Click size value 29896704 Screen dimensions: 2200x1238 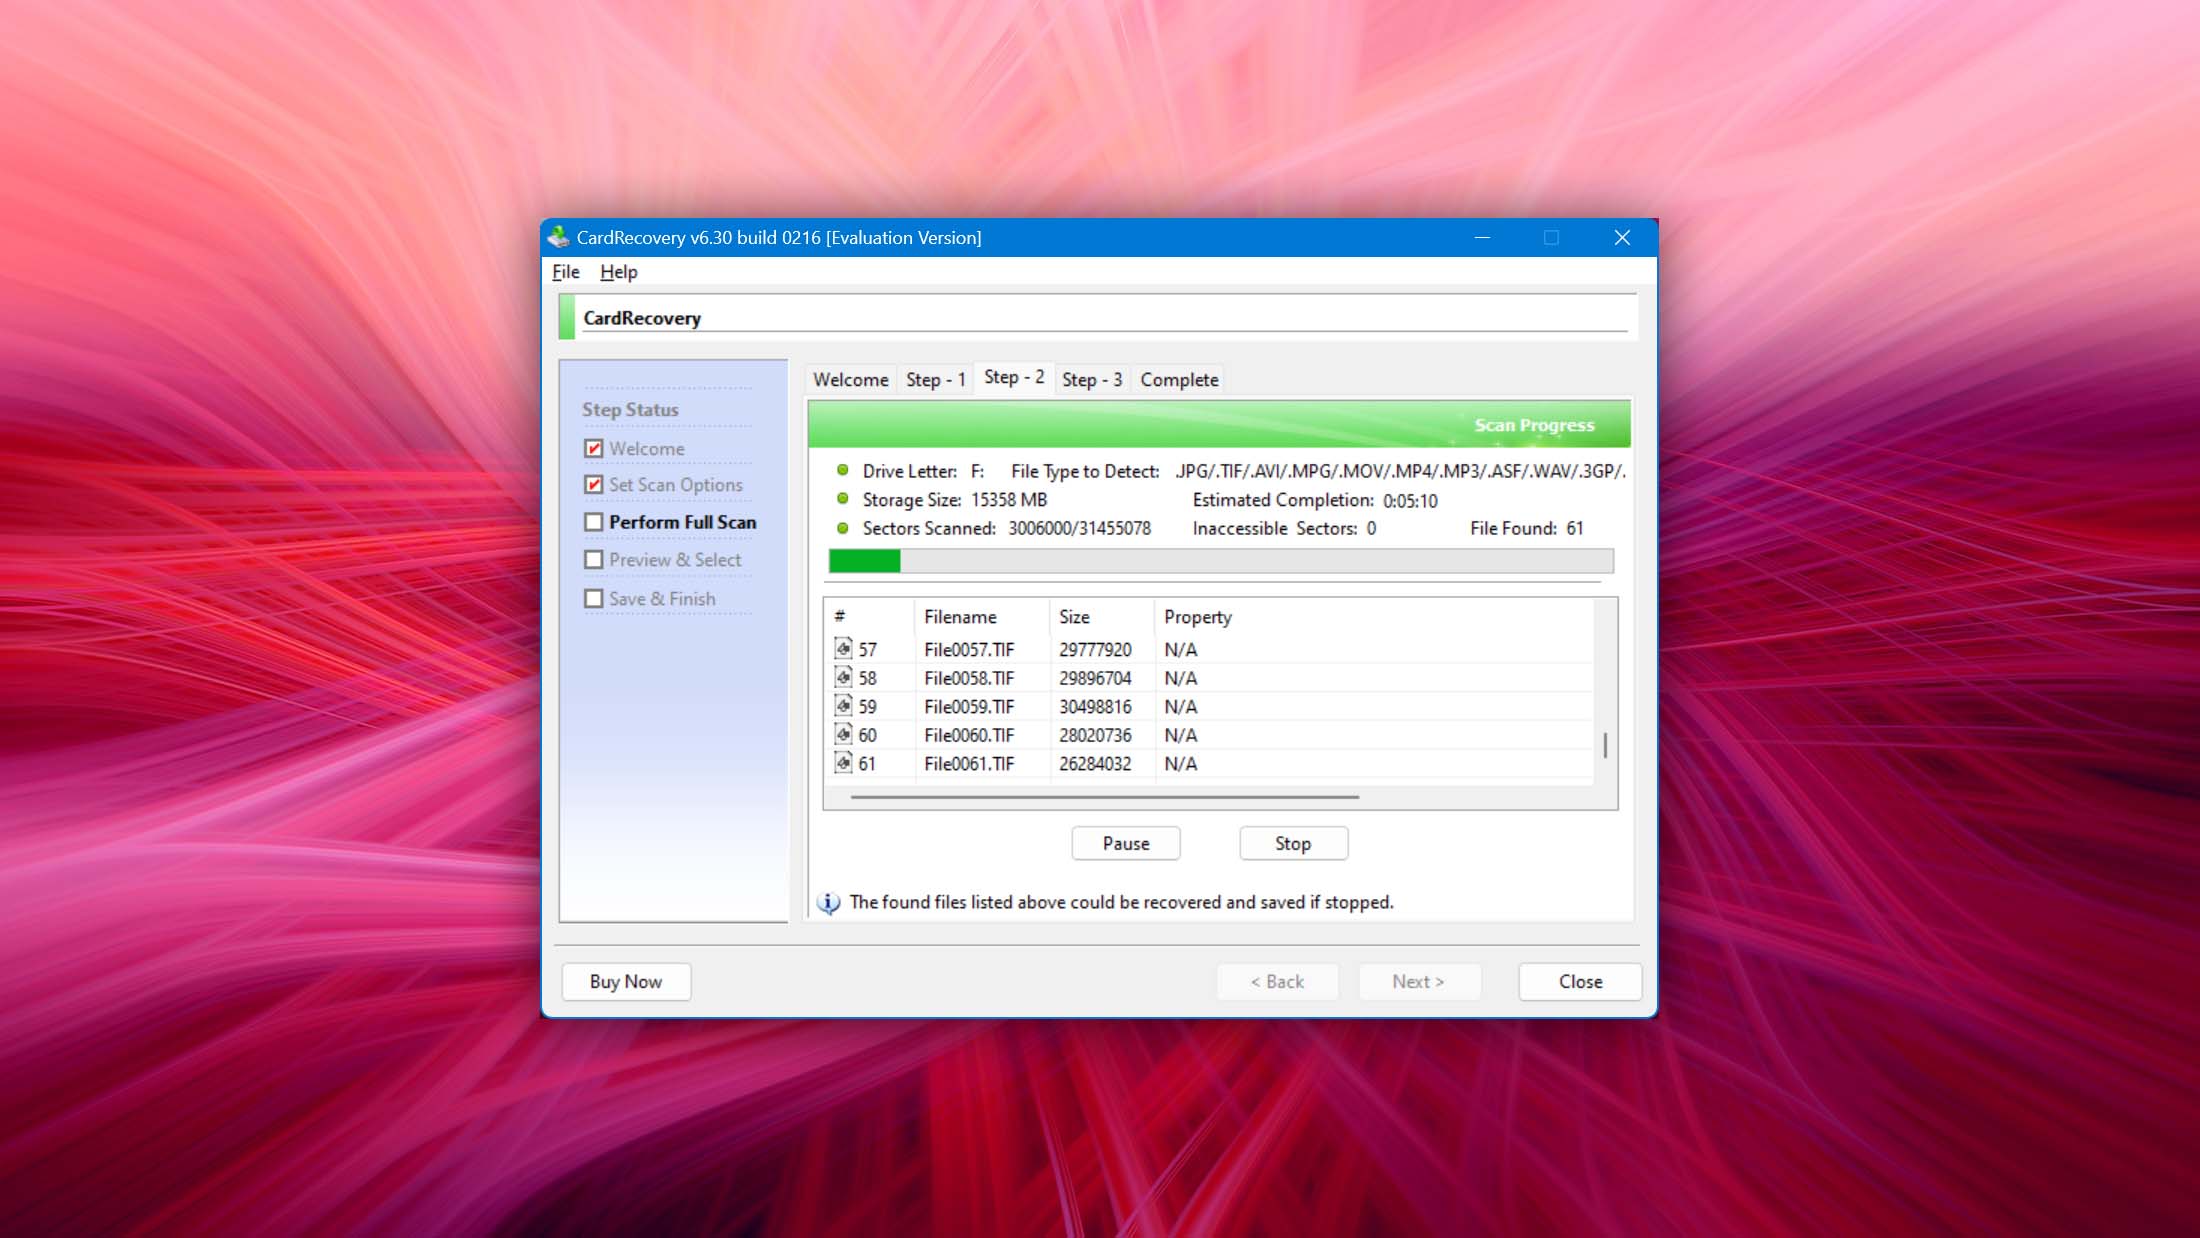(x=1095, y=678)
